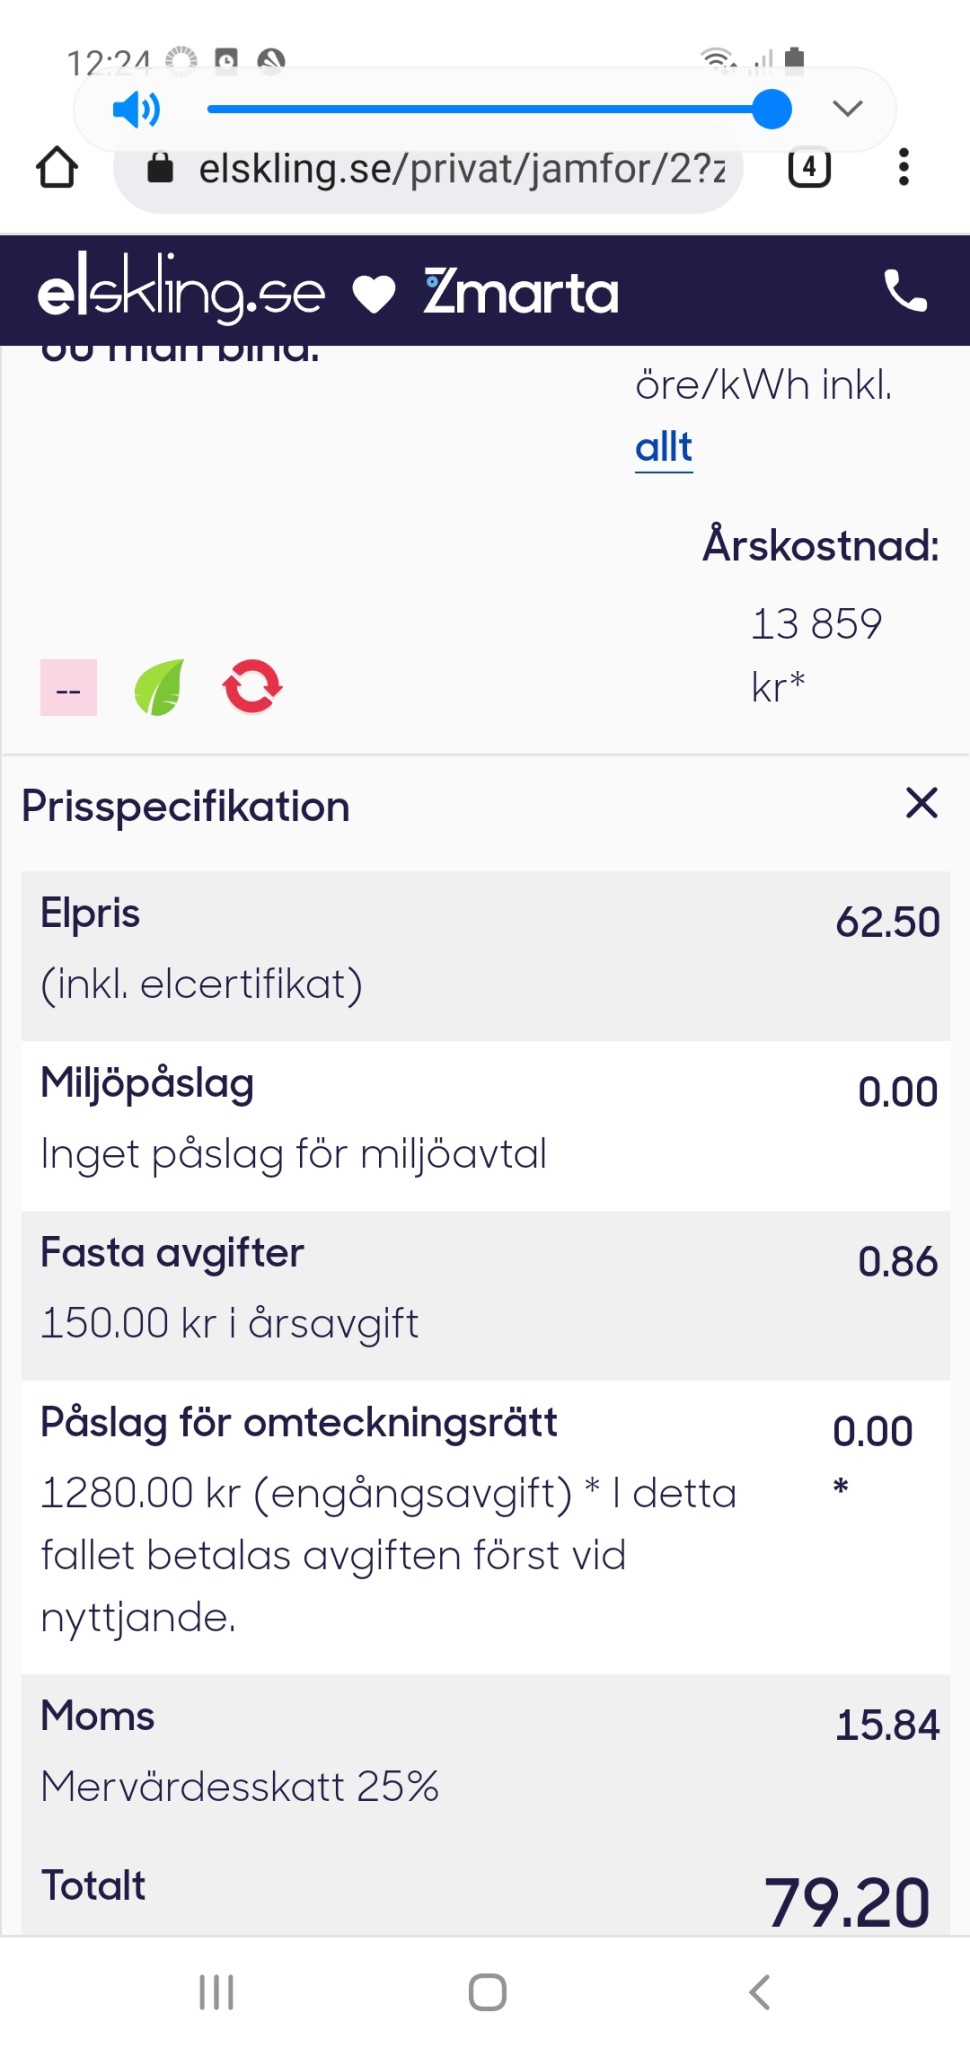
Task: Tap the phone call icon in header
Action: point(906,292)
